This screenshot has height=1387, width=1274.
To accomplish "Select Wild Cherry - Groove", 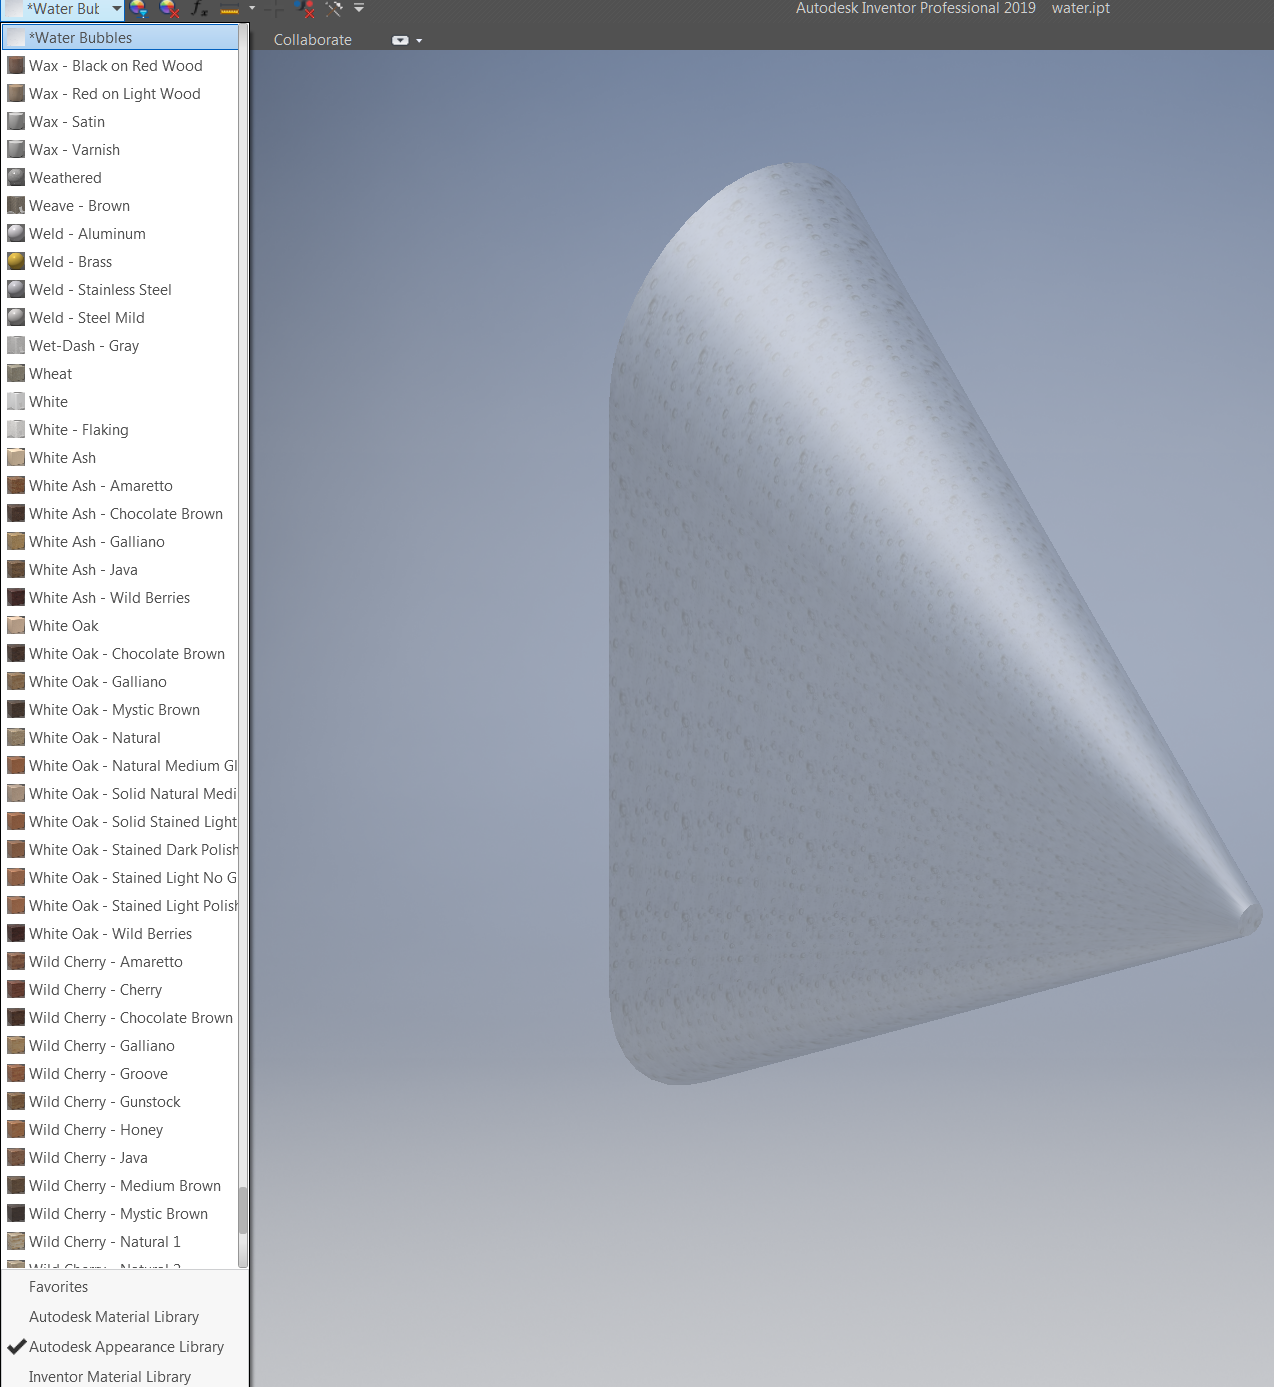I will pos(120,1074).
